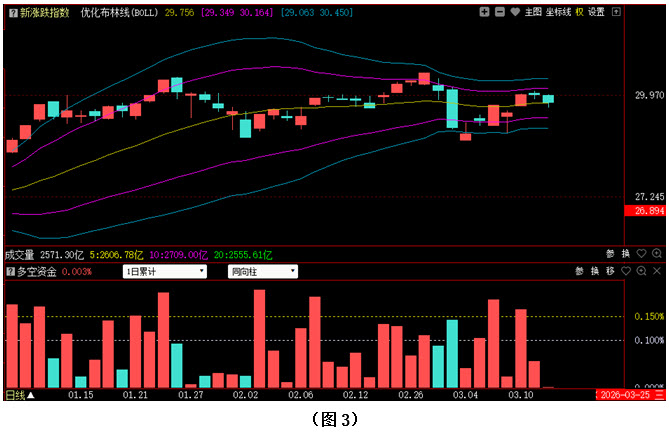Click the 参 parameters icon in 成交量 row
Viewport: 669px width, 440px height.
point(609,253)
